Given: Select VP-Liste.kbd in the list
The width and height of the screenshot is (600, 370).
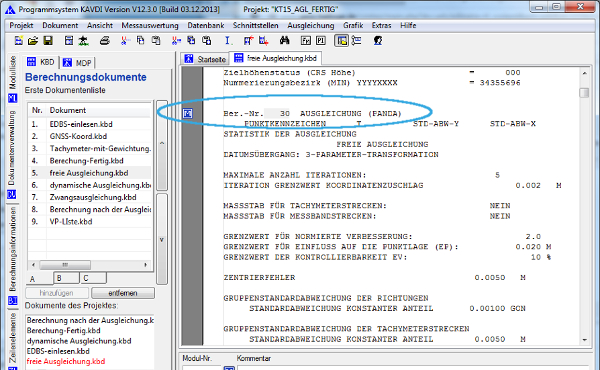Looking at the screenshot, I should pyautogui.click(x=90, y=222).
